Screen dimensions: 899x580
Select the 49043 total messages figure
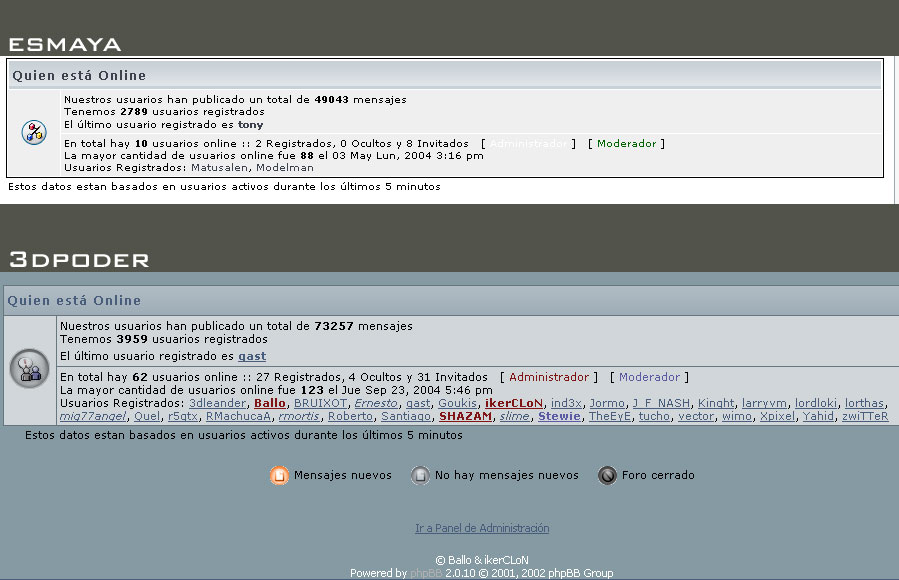coord(331,99)
